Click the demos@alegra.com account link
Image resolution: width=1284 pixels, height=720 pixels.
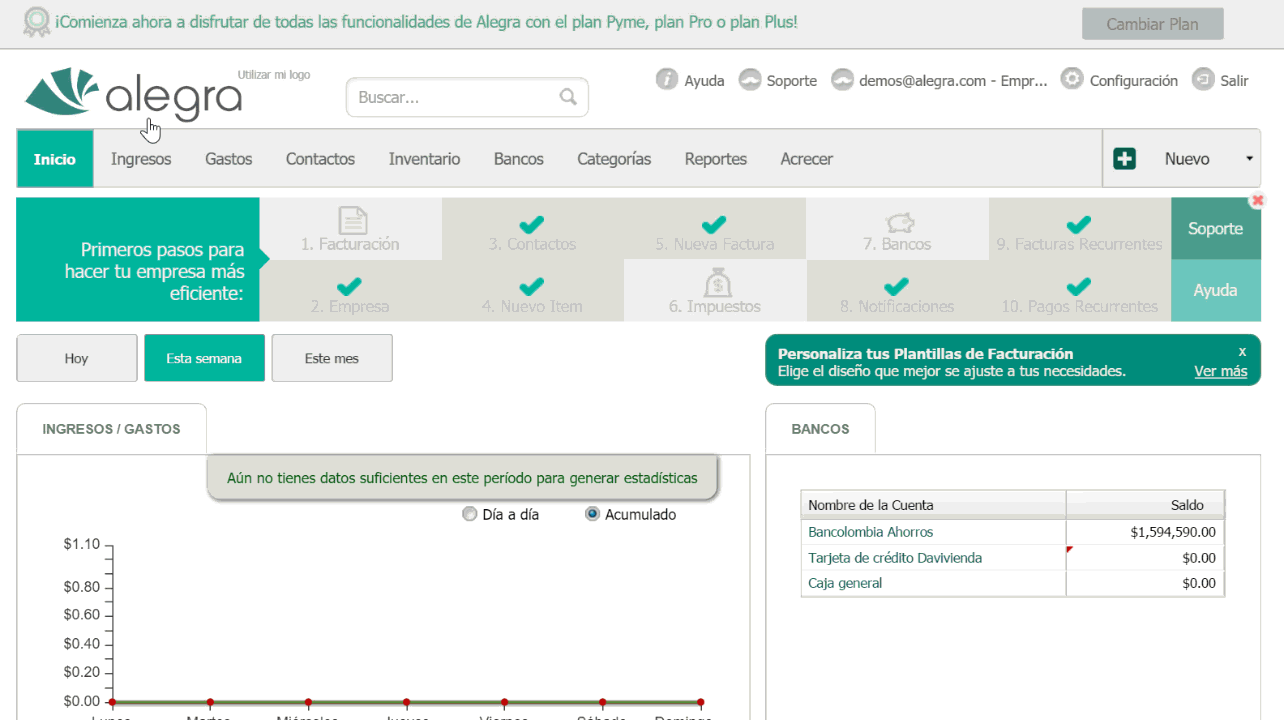953,81
